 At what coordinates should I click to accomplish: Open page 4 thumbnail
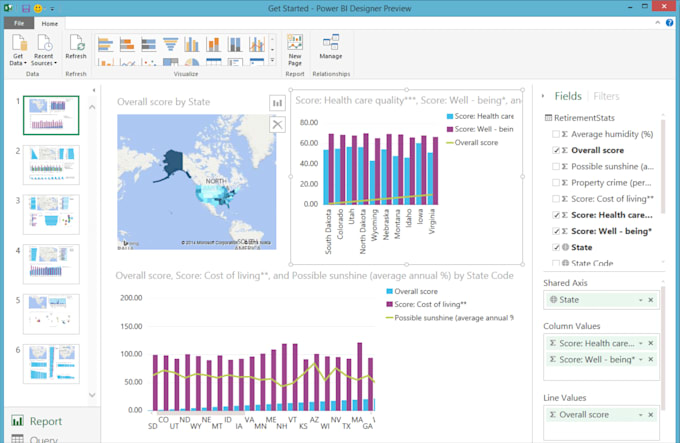[51, 264]
